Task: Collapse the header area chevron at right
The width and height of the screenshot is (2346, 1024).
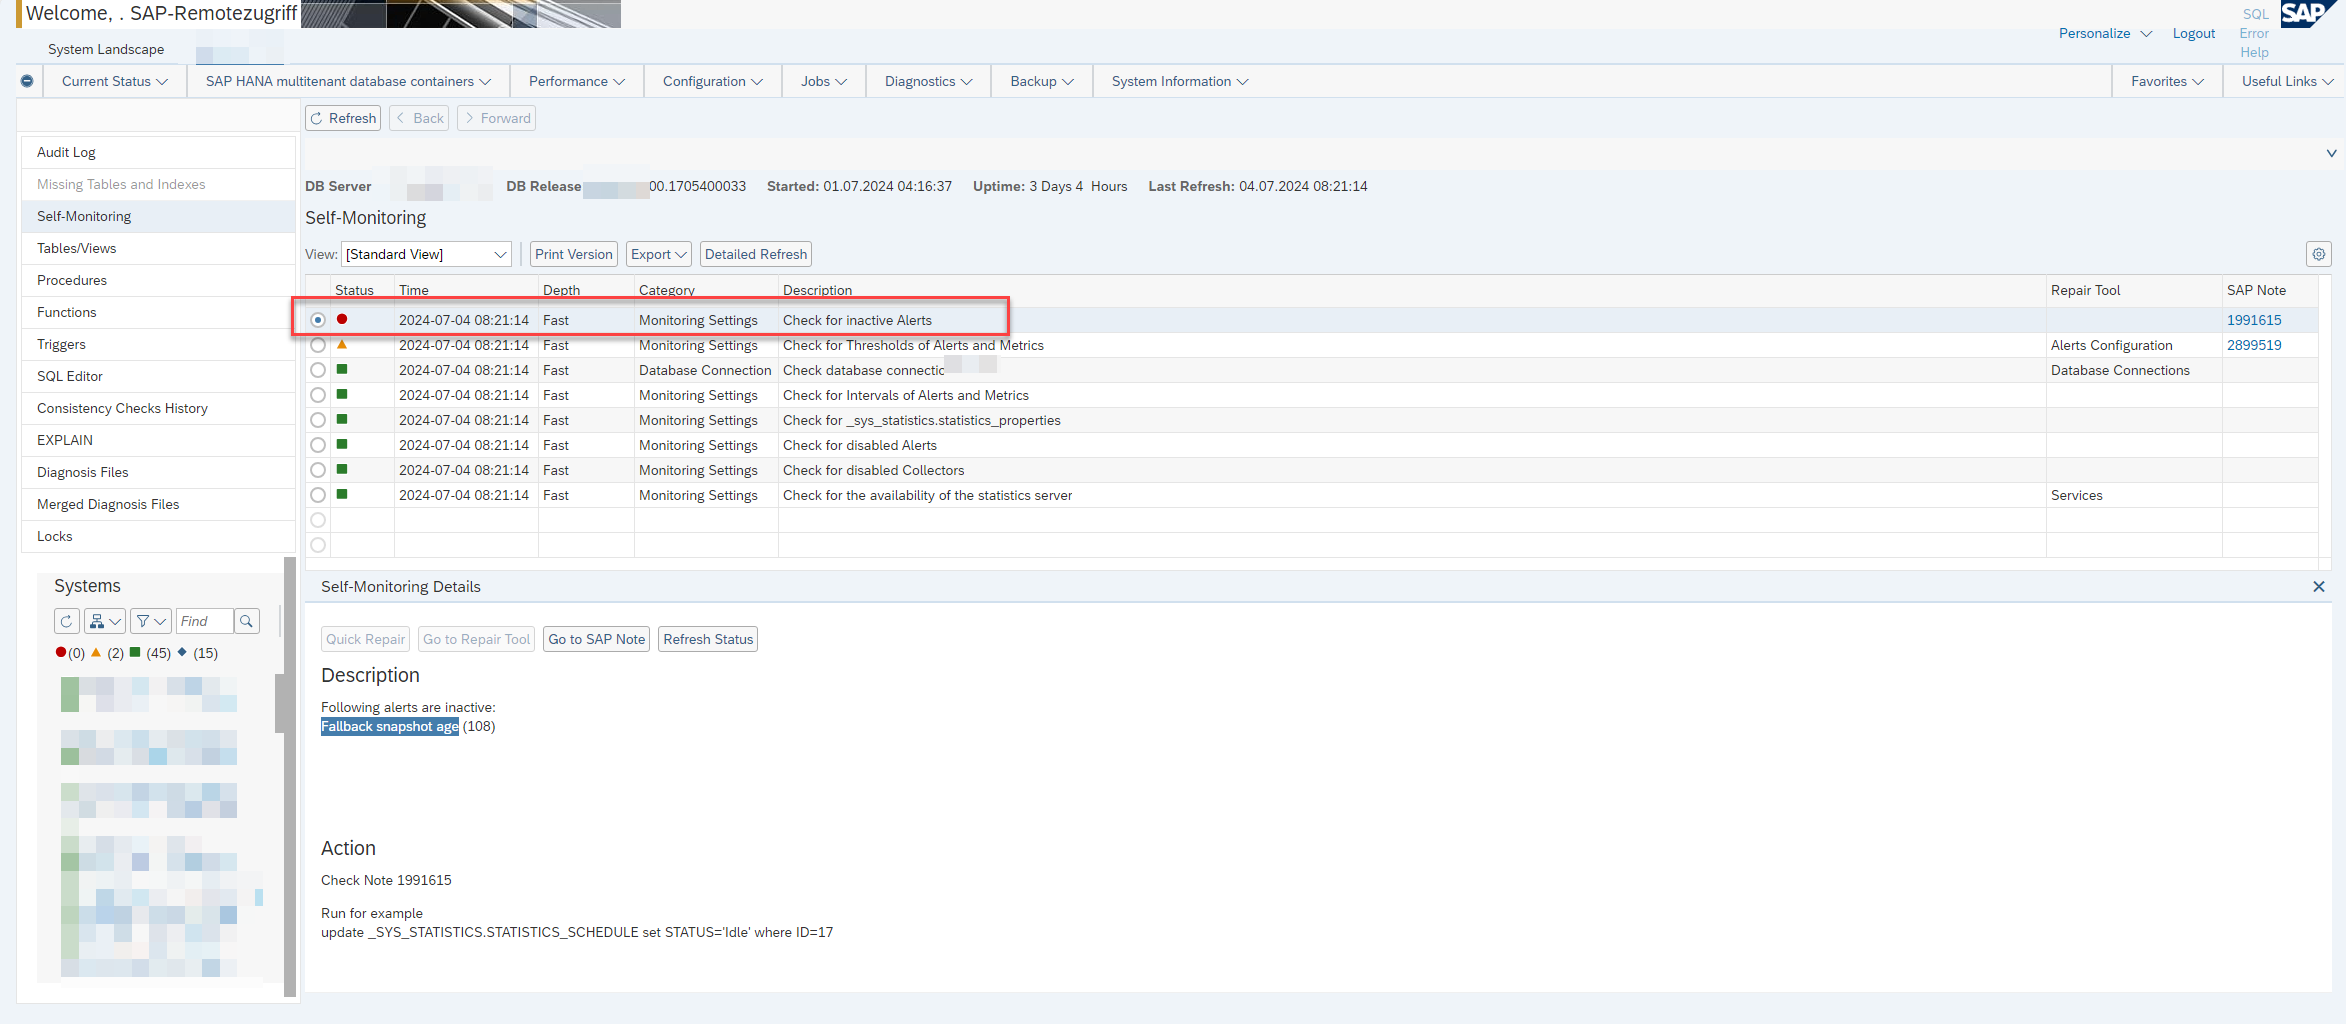Action: (2331, 153)
